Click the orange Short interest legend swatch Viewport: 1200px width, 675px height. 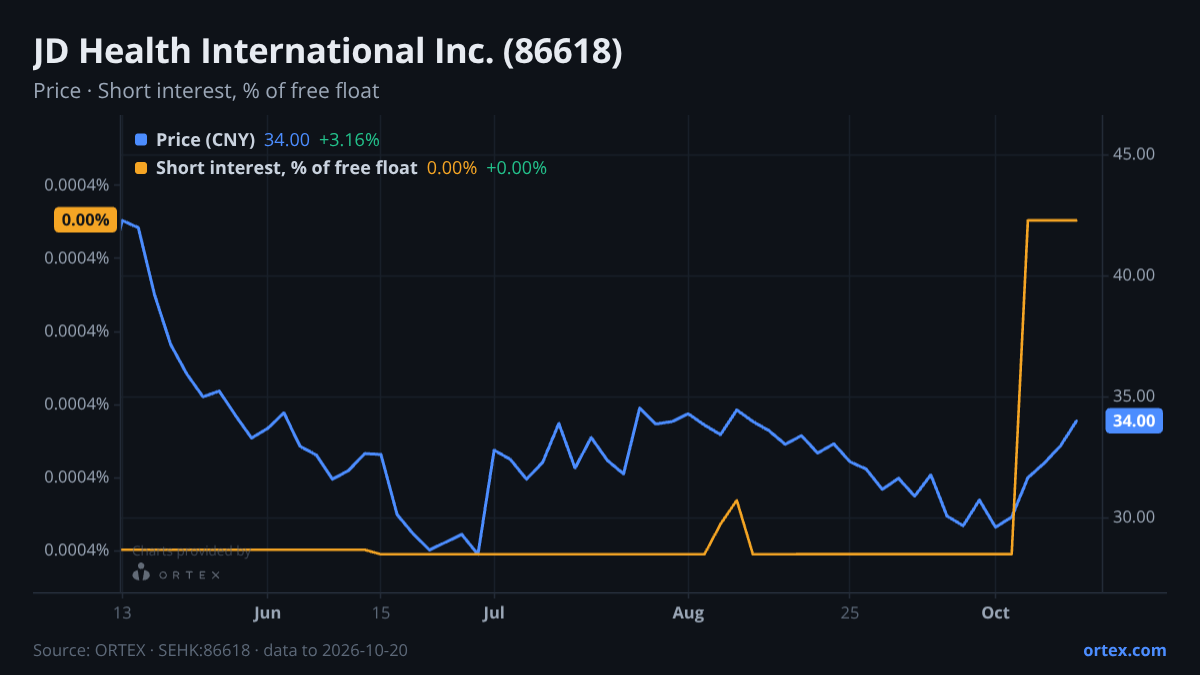click(140, 168)
